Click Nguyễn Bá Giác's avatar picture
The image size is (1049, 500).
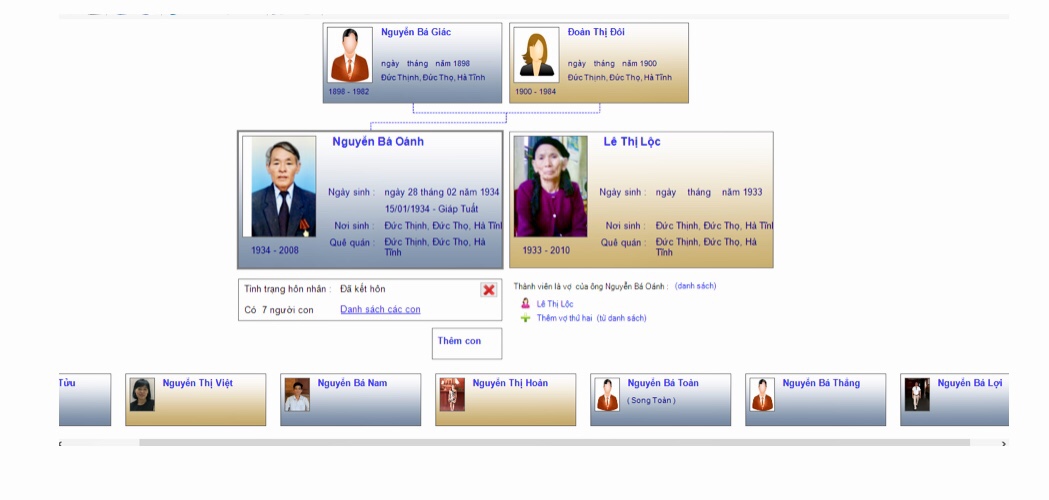coord(350,55)
